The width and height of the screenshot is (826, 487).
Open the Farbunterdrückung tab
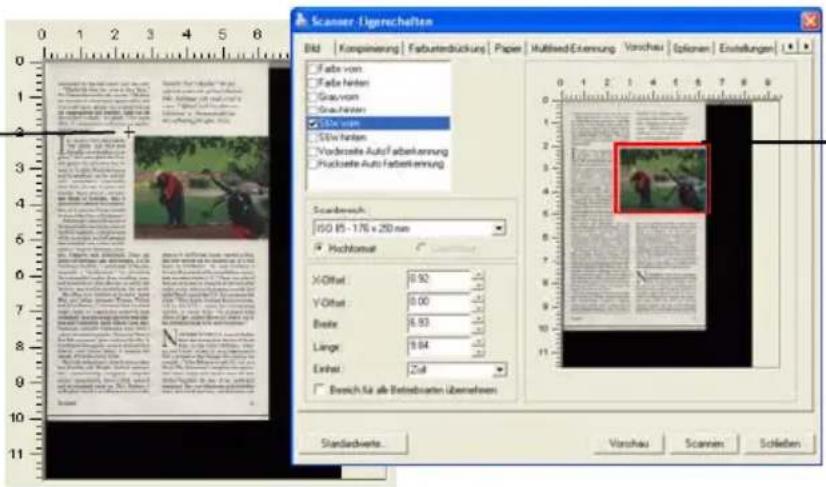pyautogui.click(x=446, y=48)
